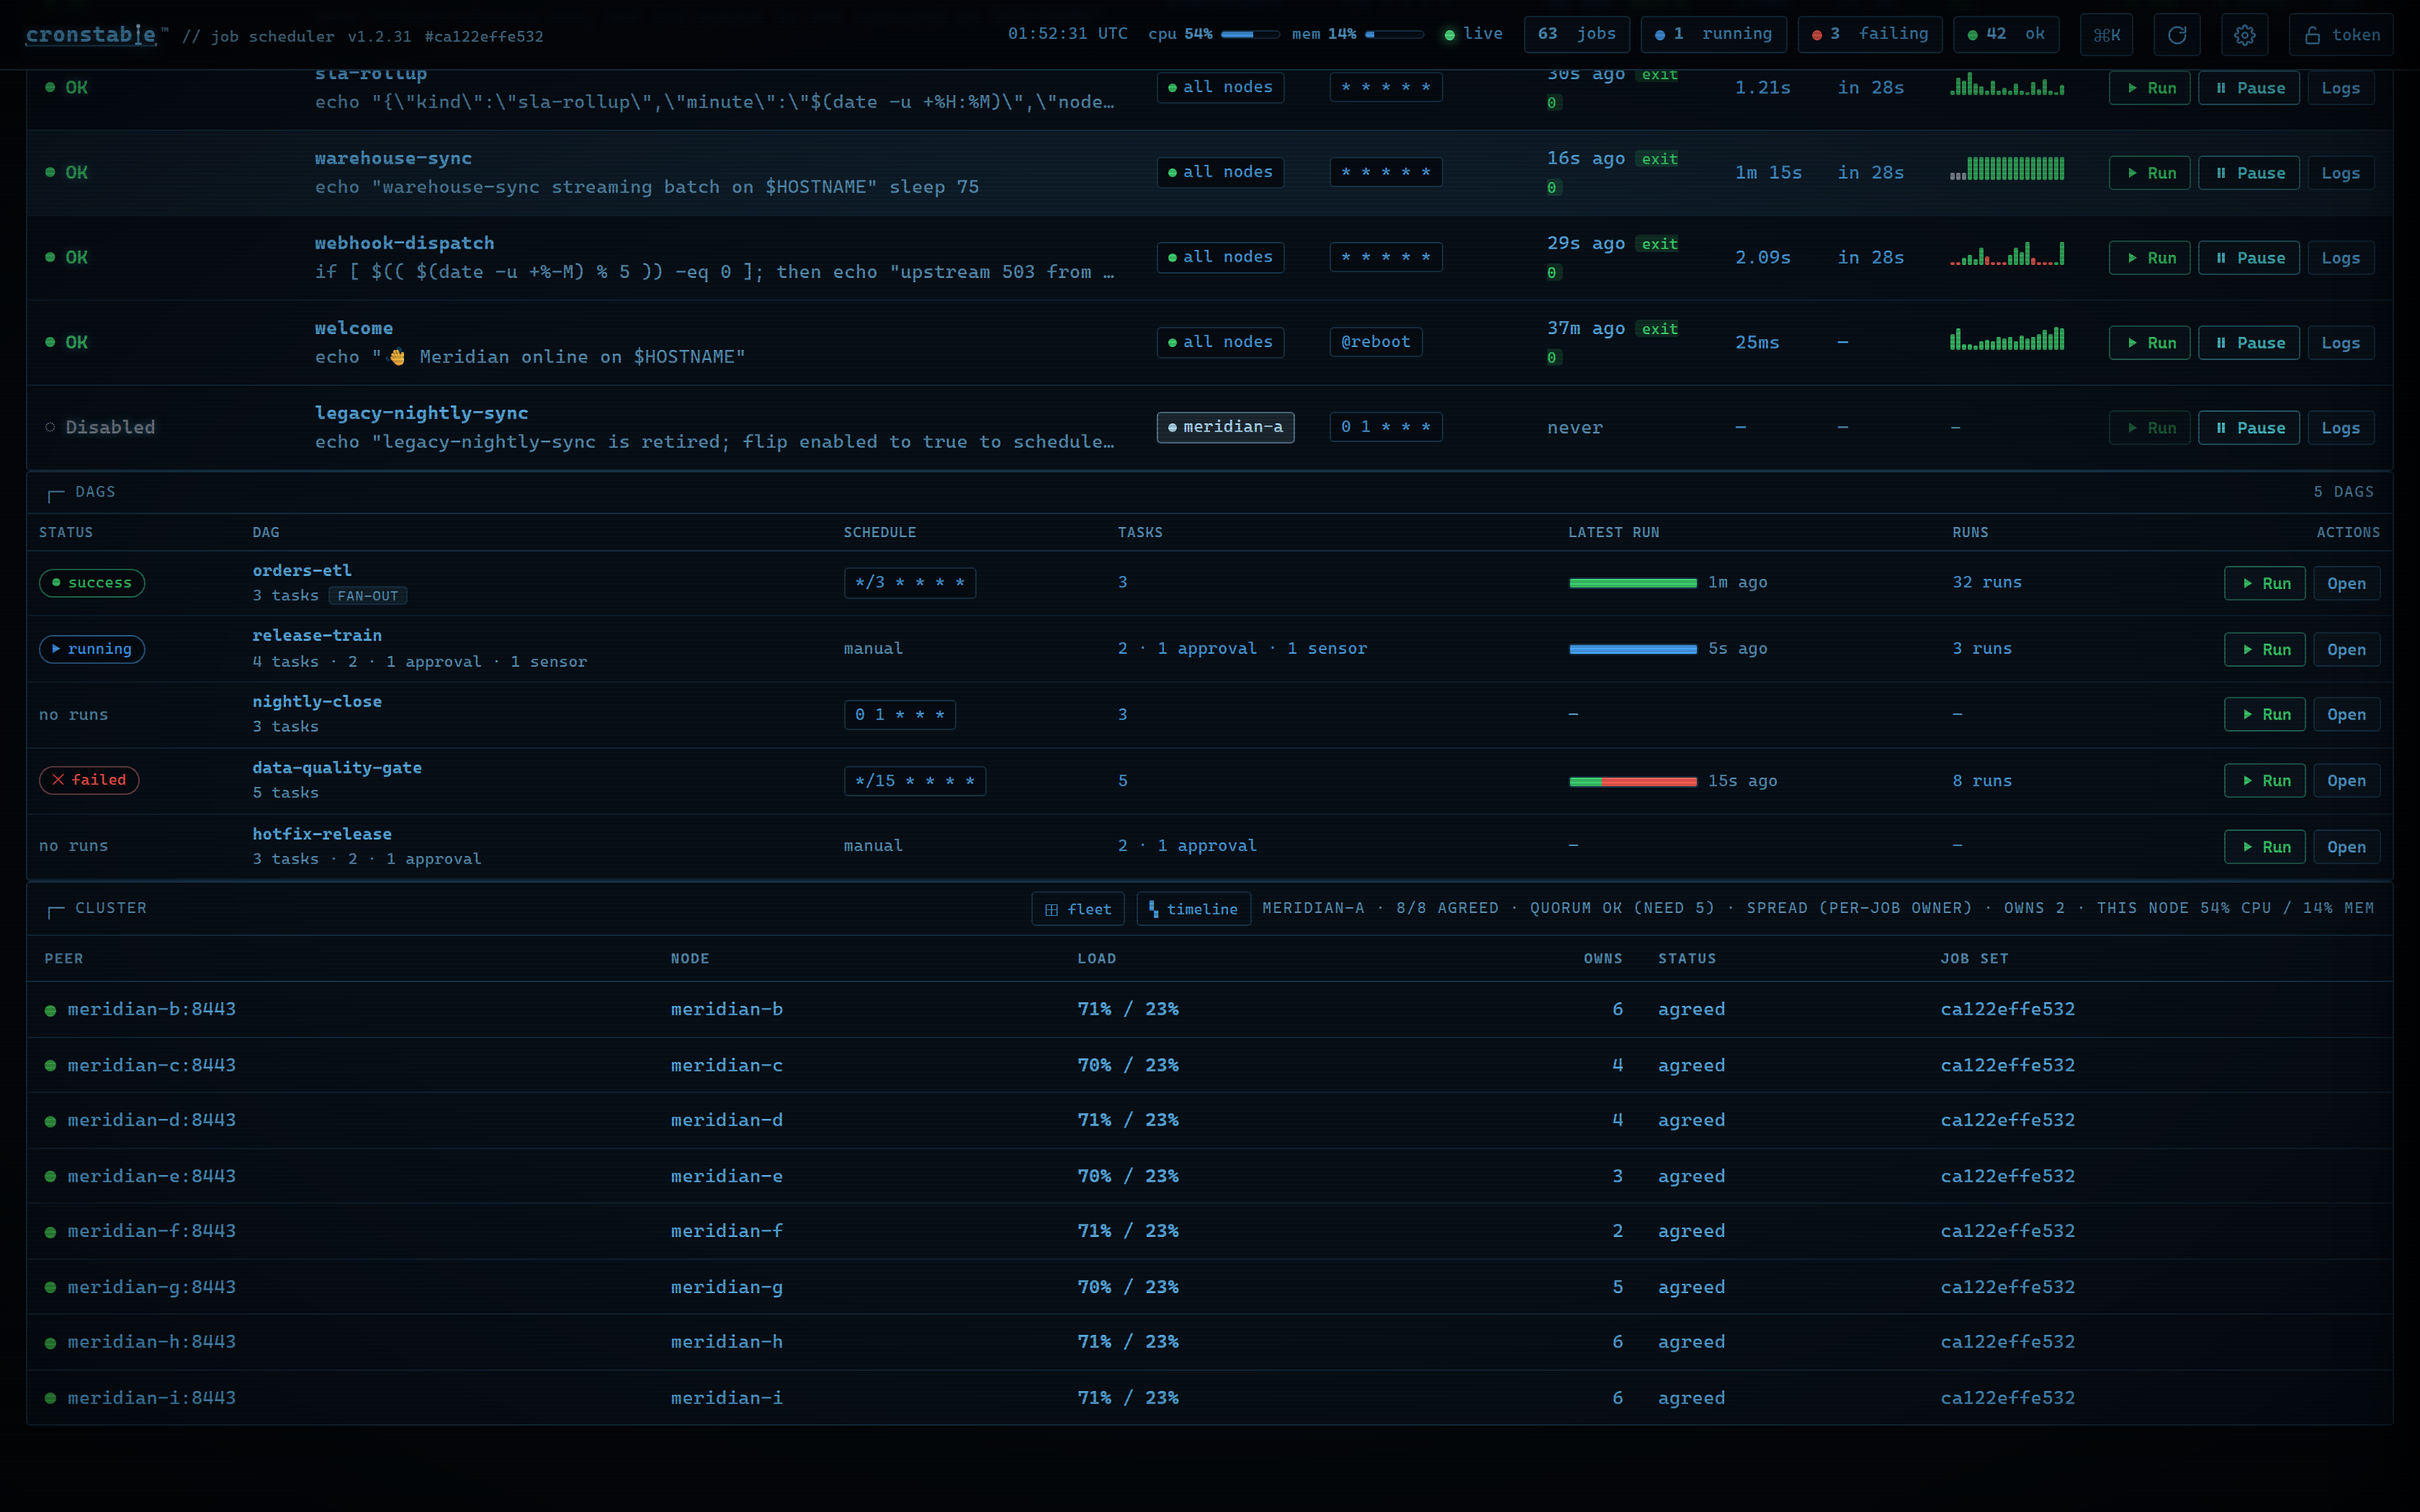Click the meridian-a node chip
The width and height of the screenshot is (2420, 1512).
coord(1225,427)
